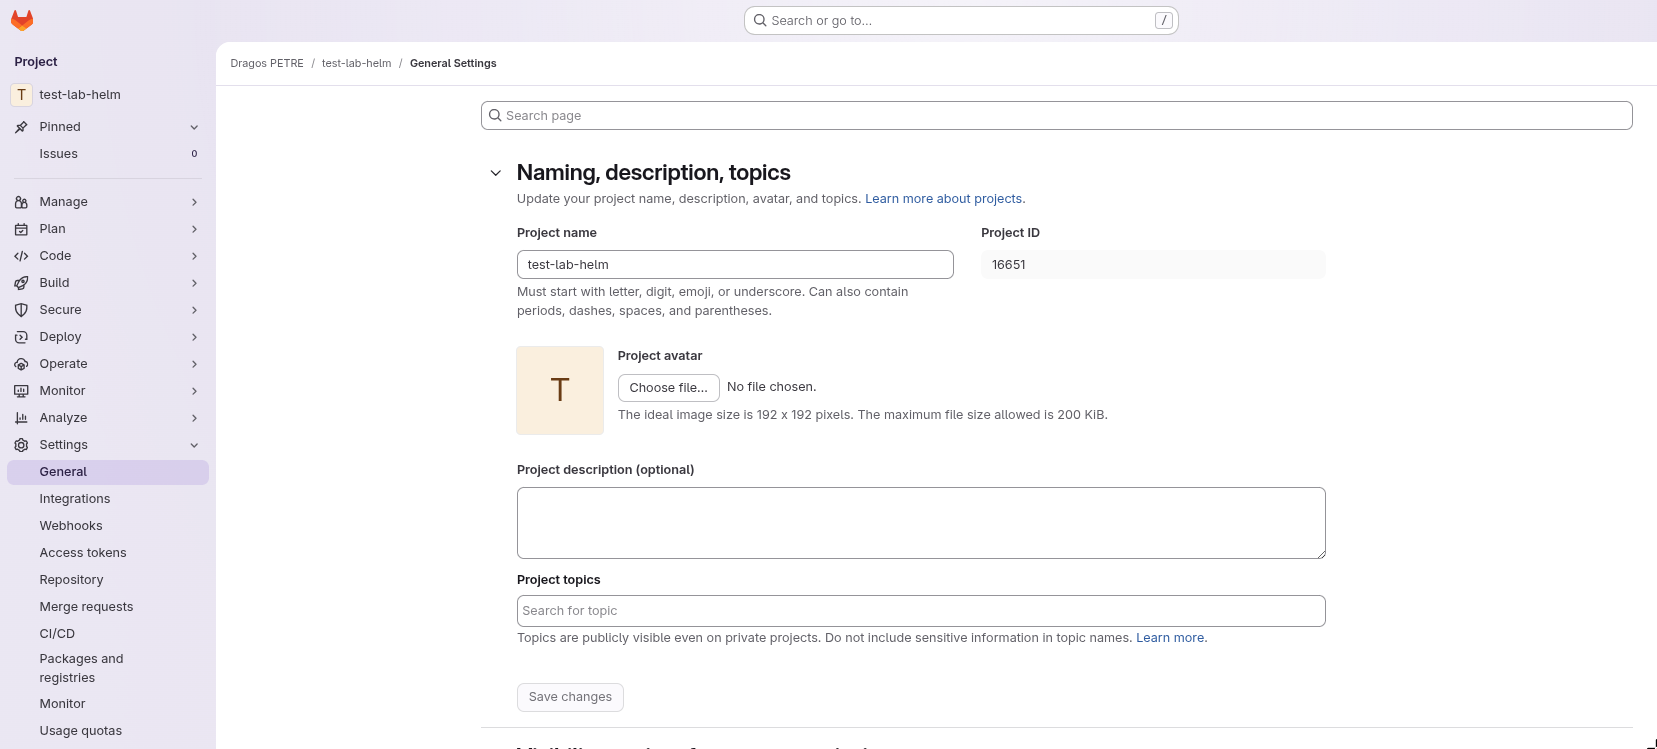Click the Code brackets icon
Viewport: 1657px width, 749px height.
pos(21,256)
